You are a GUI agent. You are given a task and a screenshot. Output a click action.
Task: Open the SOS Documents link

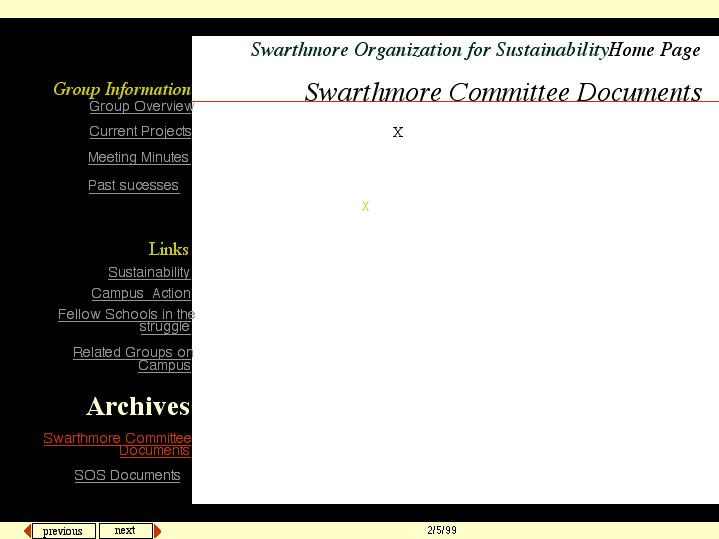click(127, 475)
